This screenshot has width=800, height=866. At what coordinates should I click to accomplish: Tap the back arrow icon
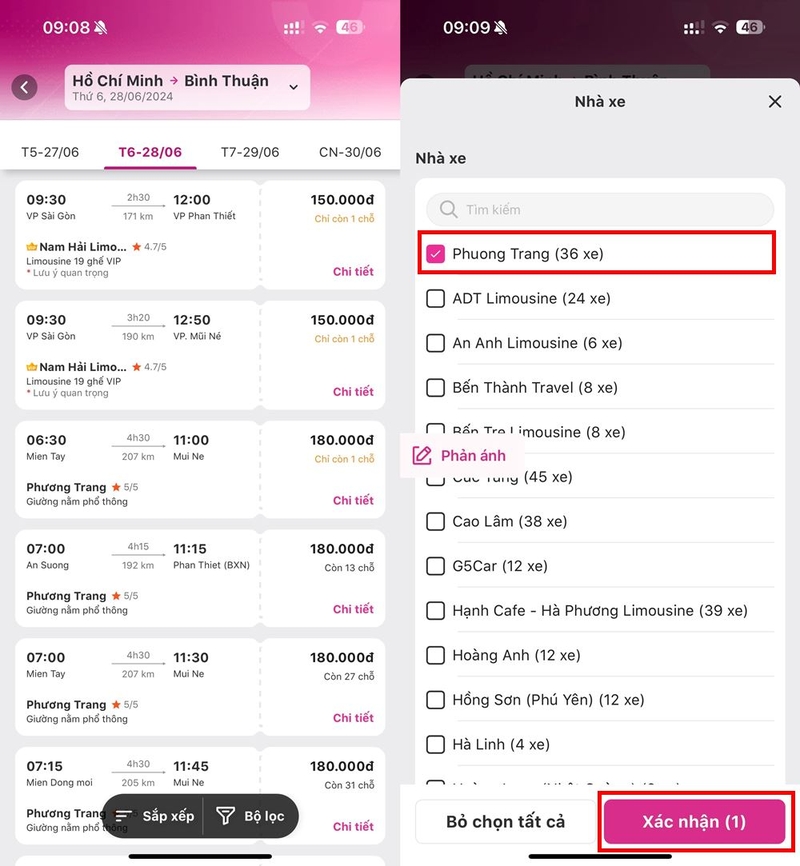[24, 87]
